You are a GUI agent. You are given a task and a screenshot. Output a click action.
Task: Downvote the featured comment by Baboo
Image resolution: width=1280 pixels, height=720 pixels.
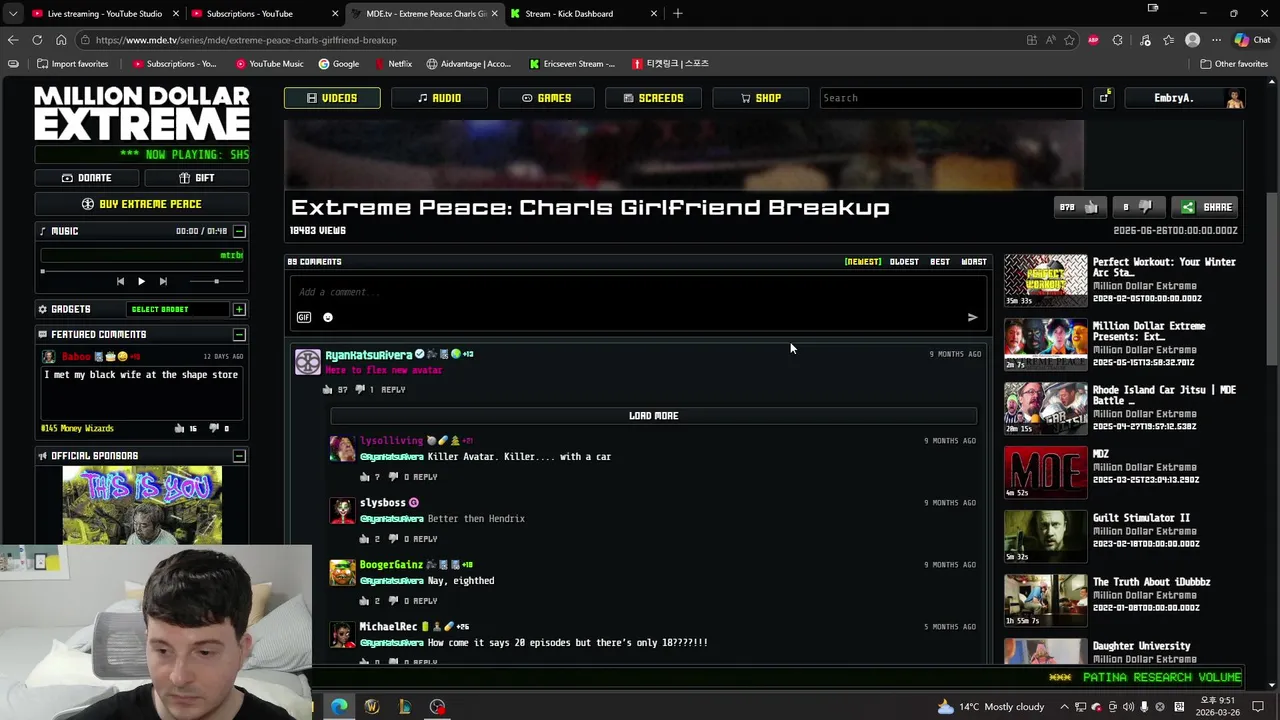point(213,429)
